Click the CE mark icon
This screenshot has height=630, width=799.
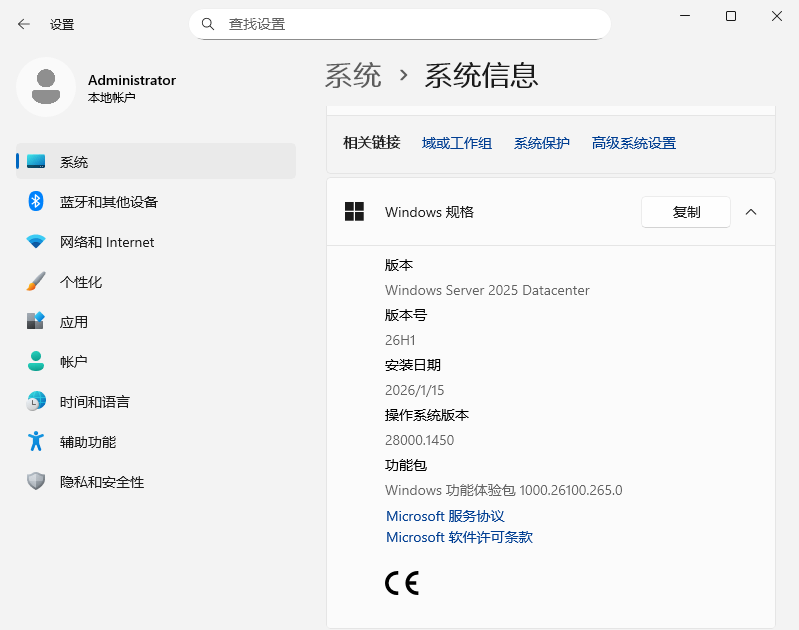[x=402, y=583]
